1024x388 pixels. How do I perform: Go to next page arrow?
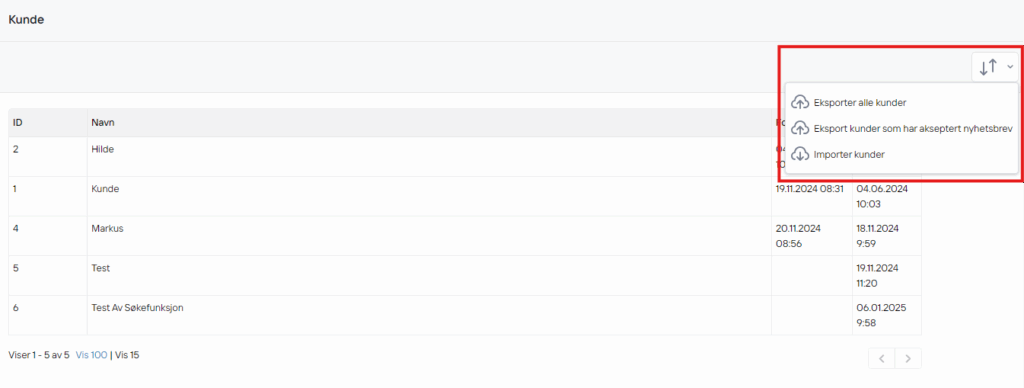pyautogui.click(x=908, y=358)
